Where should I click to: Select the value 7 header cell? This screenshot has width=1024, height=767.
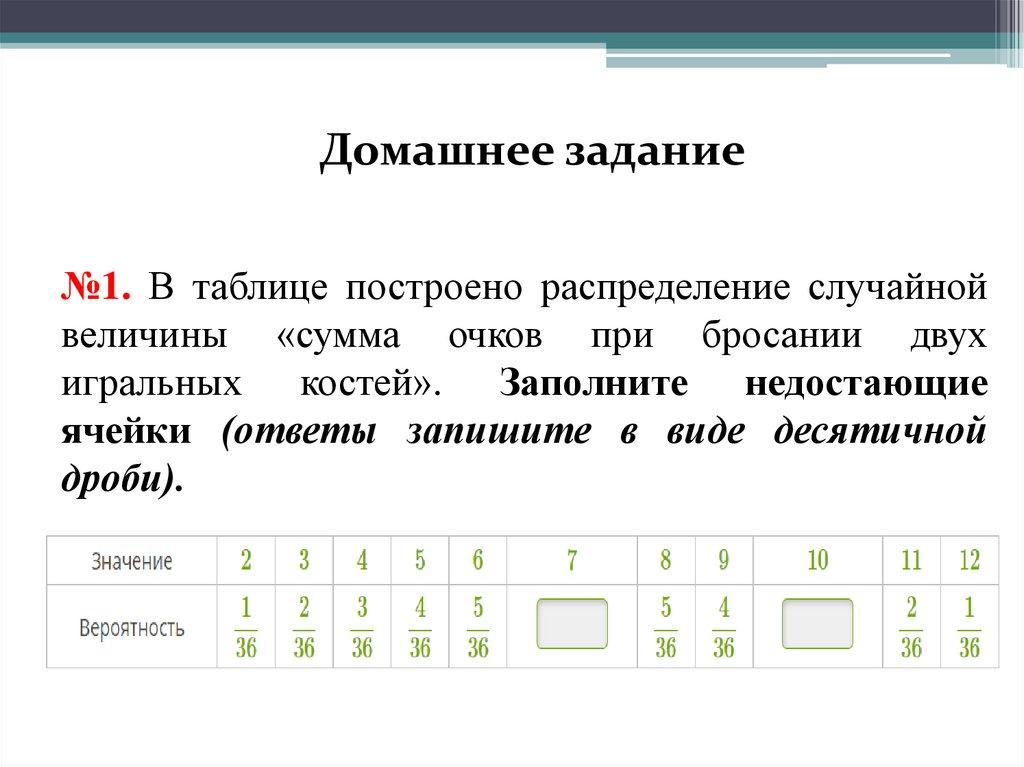pyautogui.click(x=572, y=561)
